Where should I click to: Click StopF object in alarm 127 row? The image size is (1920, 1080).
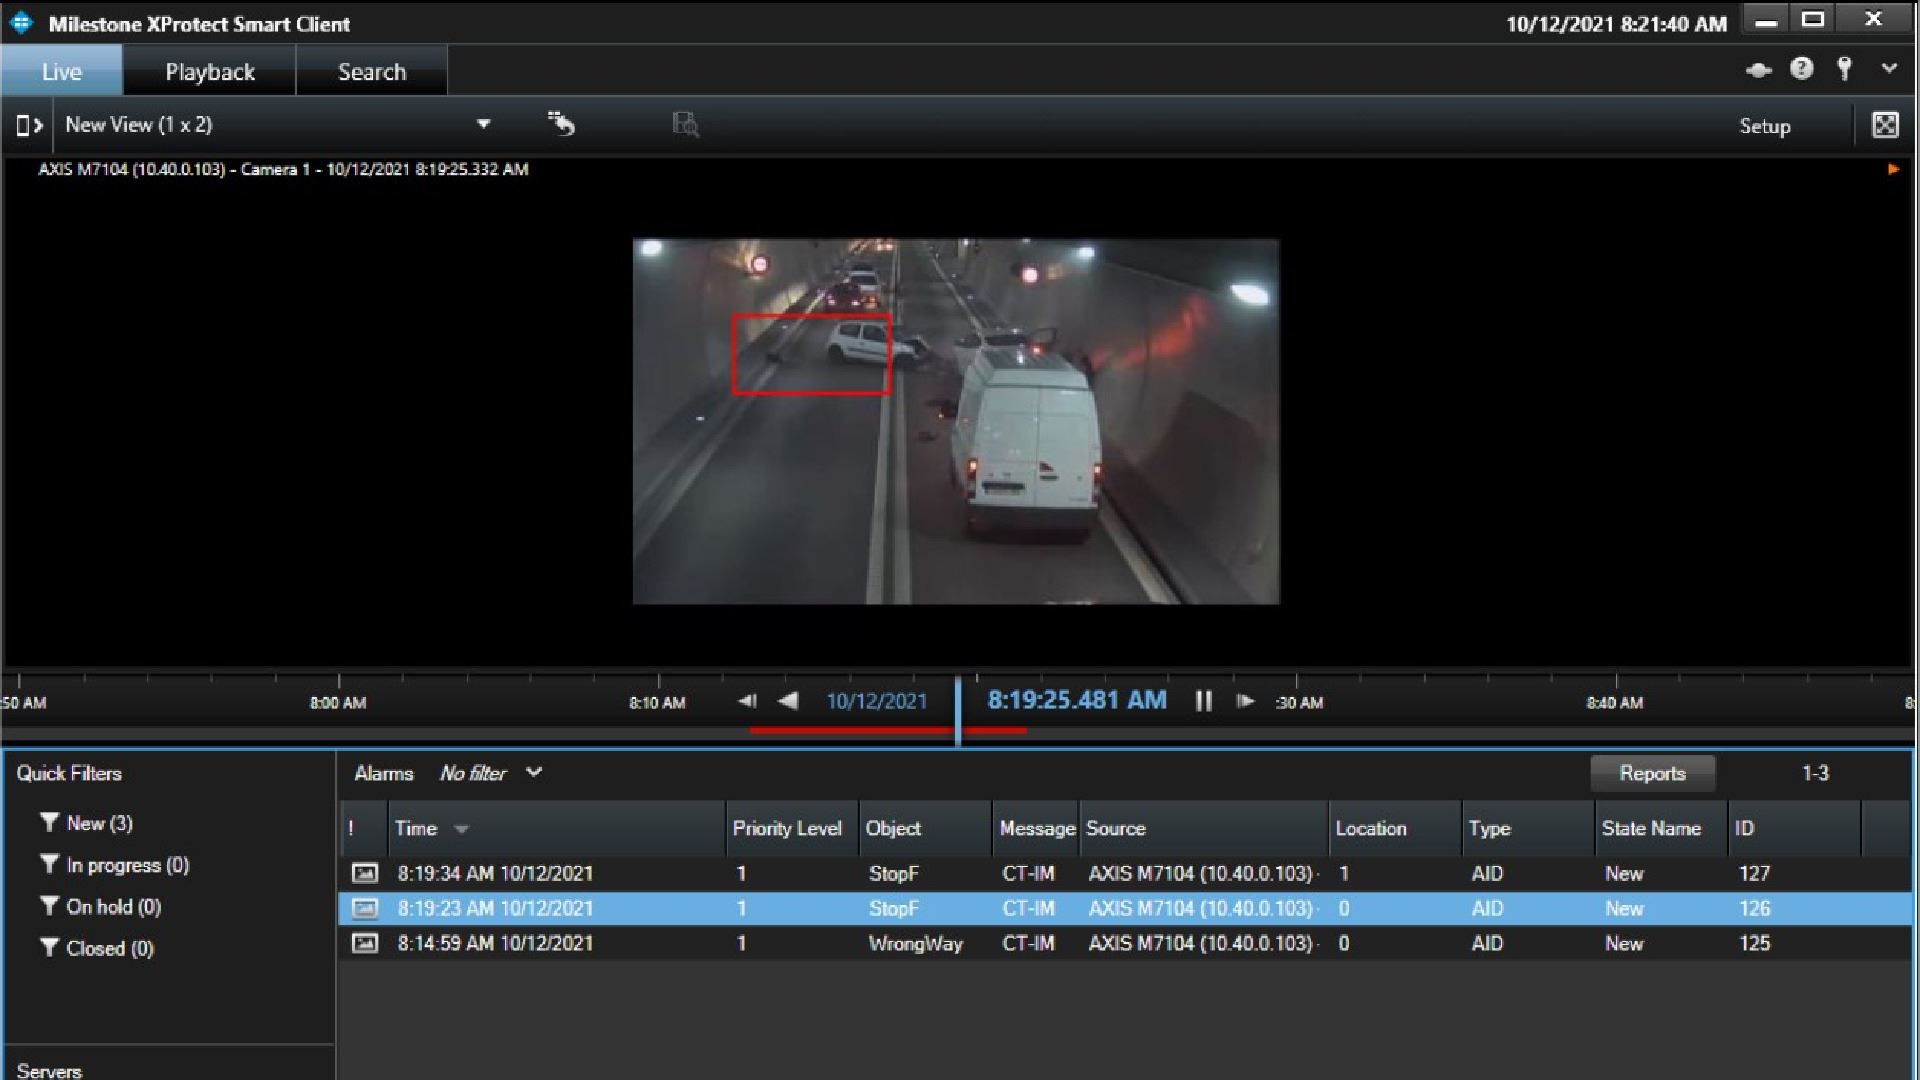coord(893,873)
